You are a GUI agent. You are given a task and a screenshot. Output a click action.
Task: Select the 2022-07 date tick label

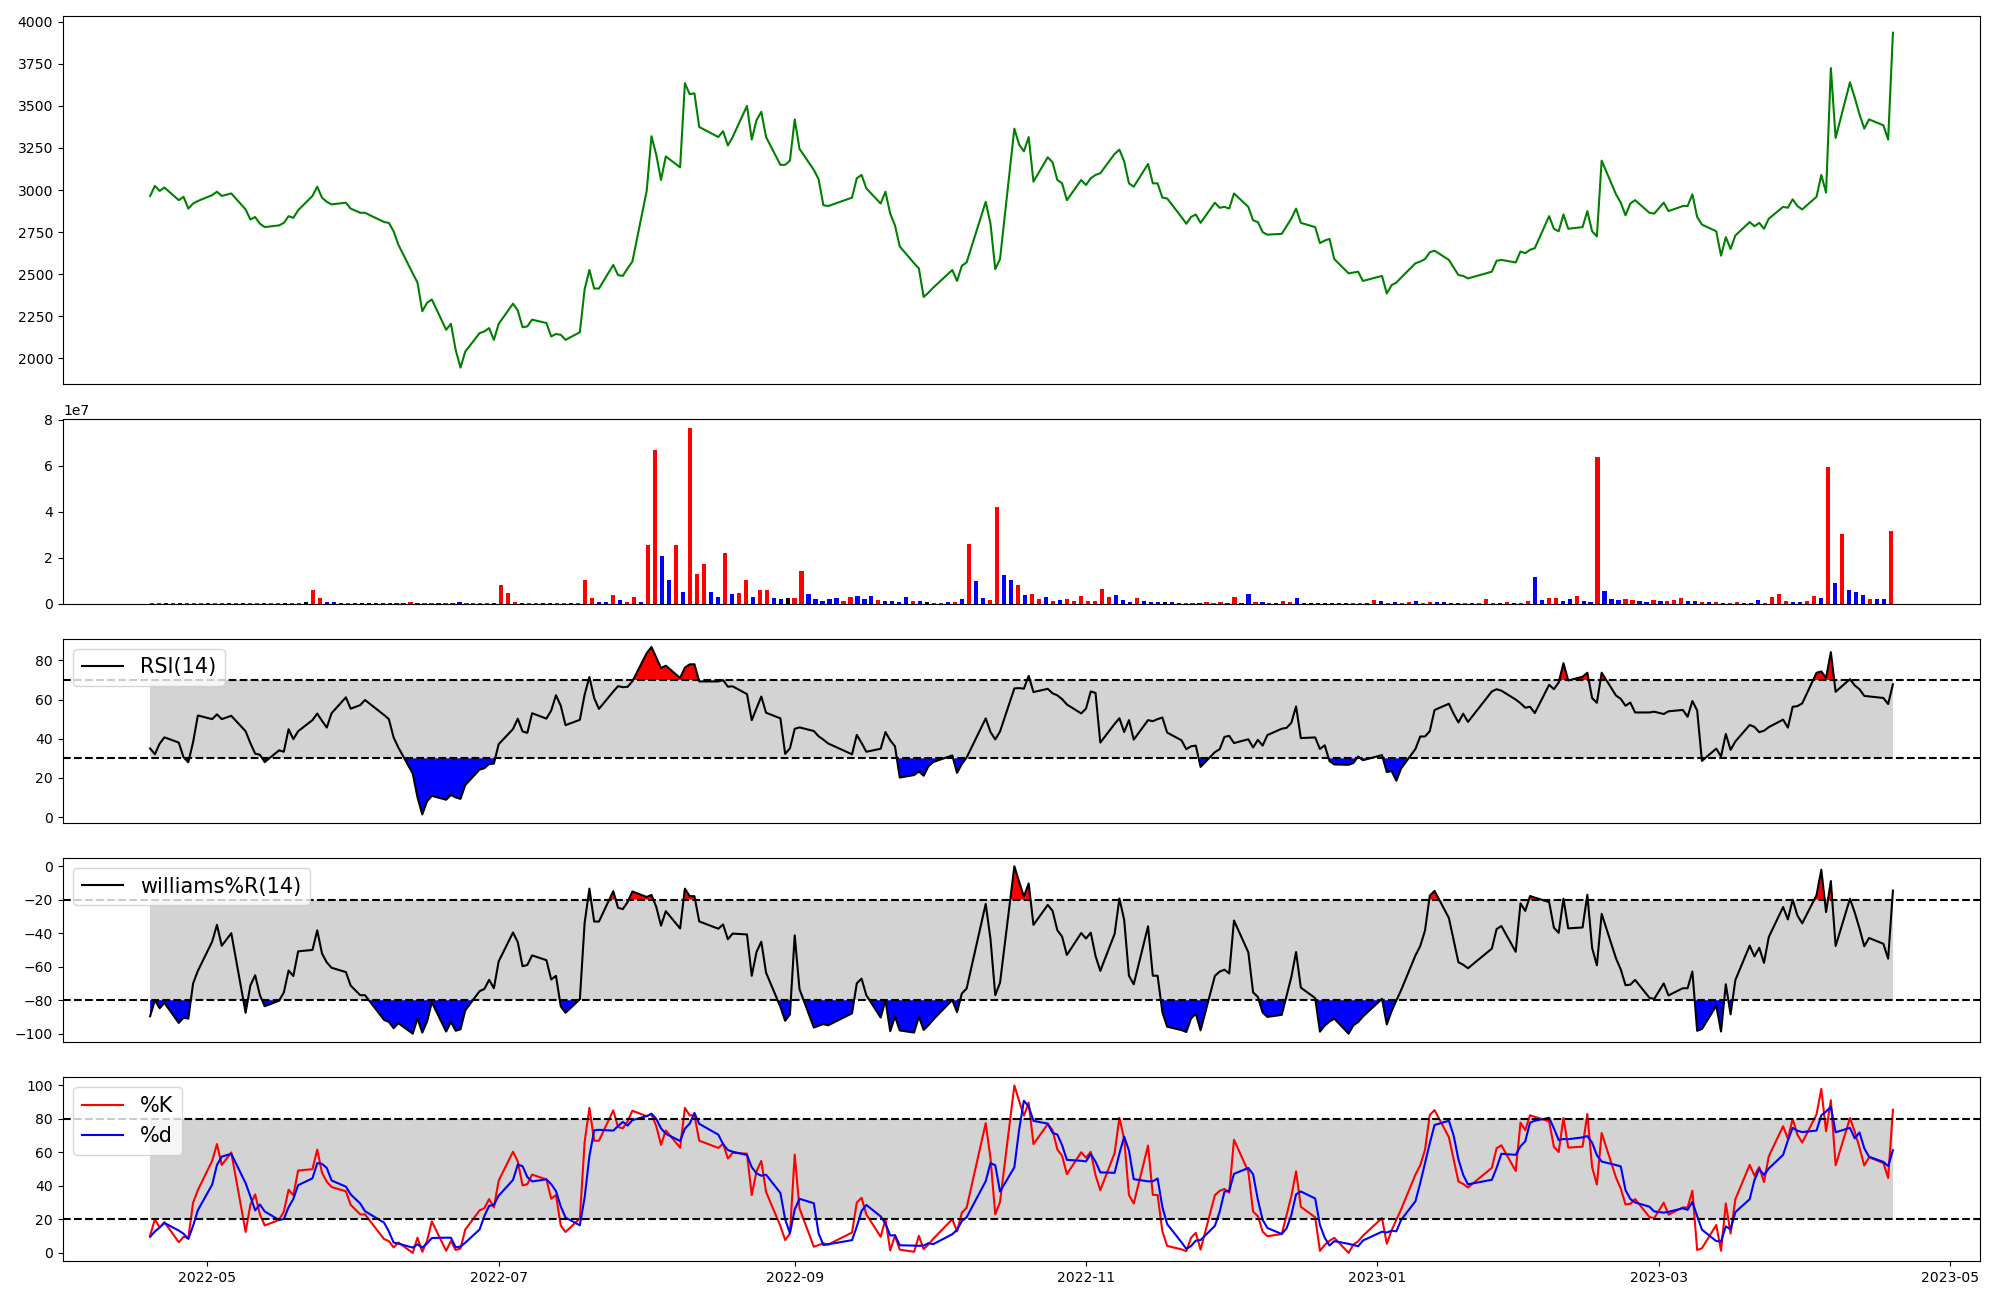(499, 1277)
